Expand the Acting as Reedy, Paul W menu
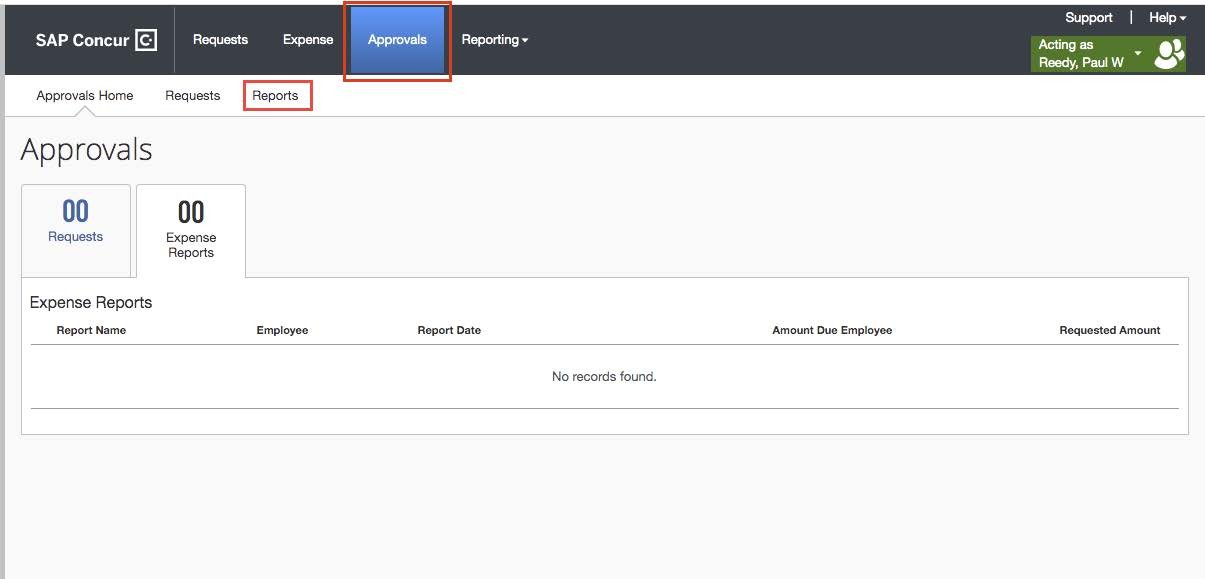The height and width of the screenshot is (579, 1205). point(1090,54)
